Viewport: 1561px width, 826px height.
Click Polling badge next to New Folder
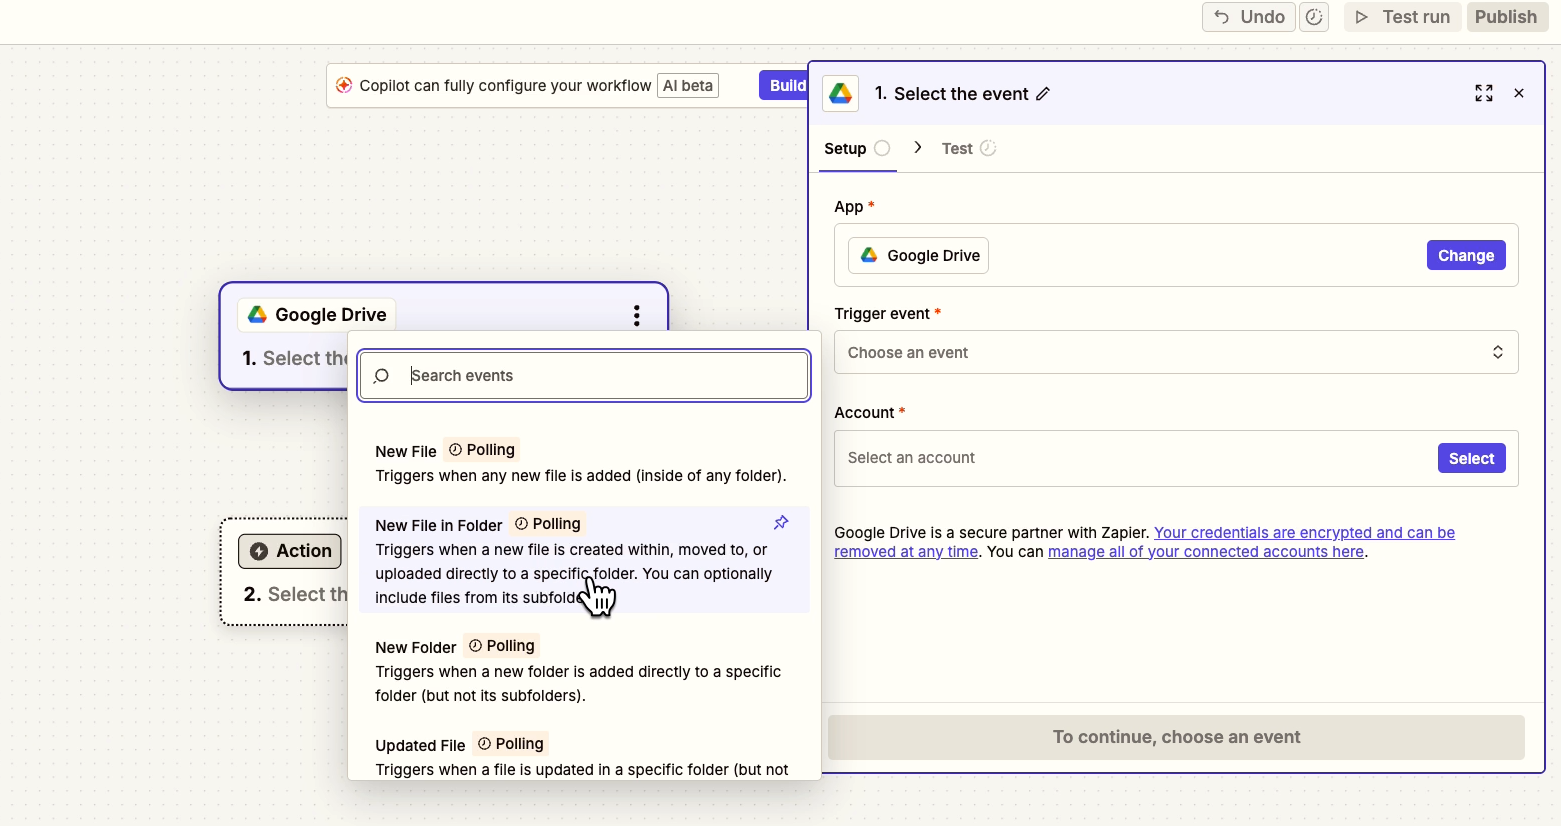tap(502, 646)
